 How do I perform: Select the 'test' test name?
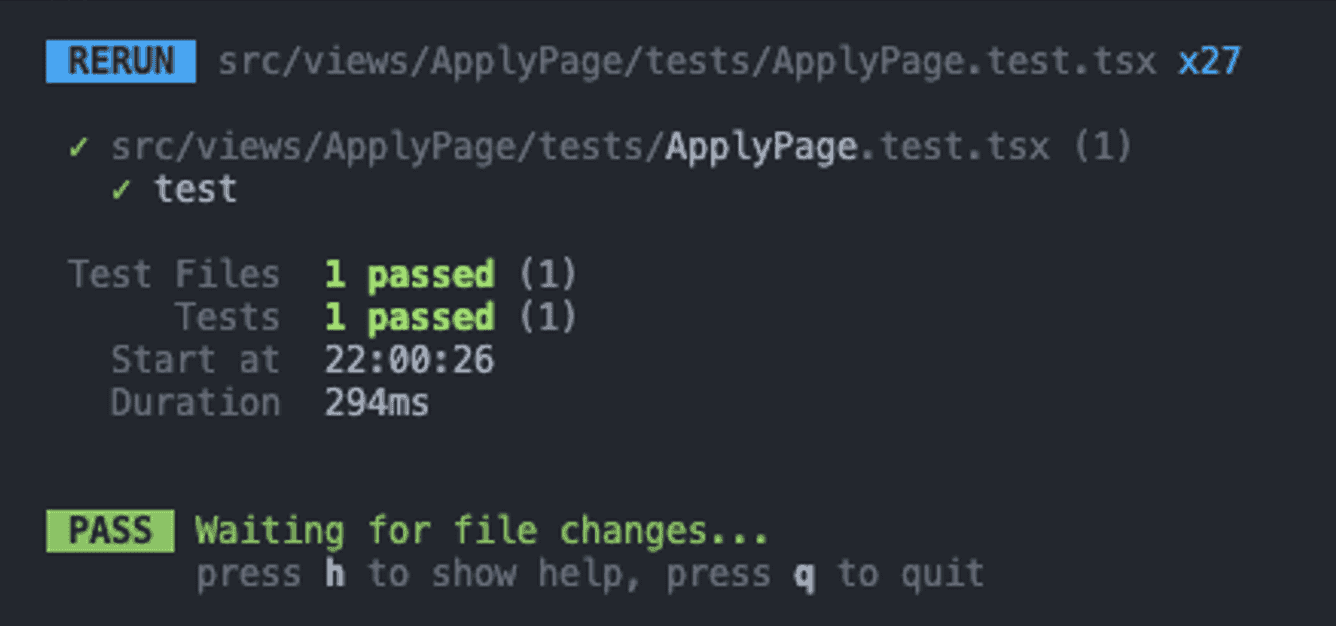click(196, 189)
